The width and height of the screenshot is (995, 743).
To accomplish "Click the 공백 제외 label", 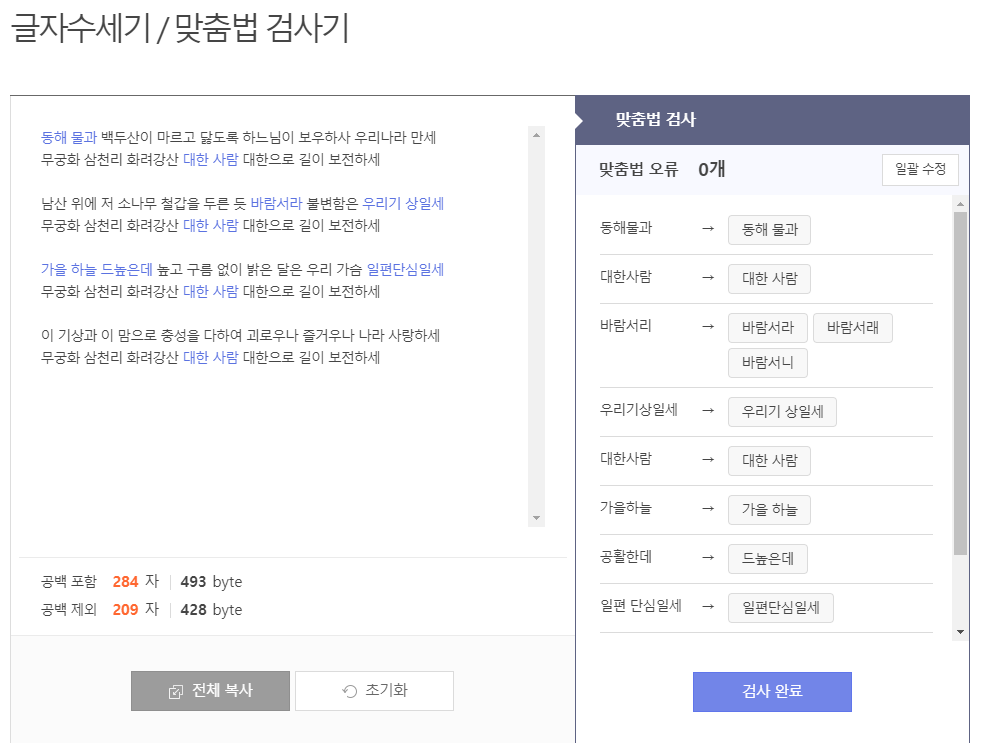I will [69, 610].
